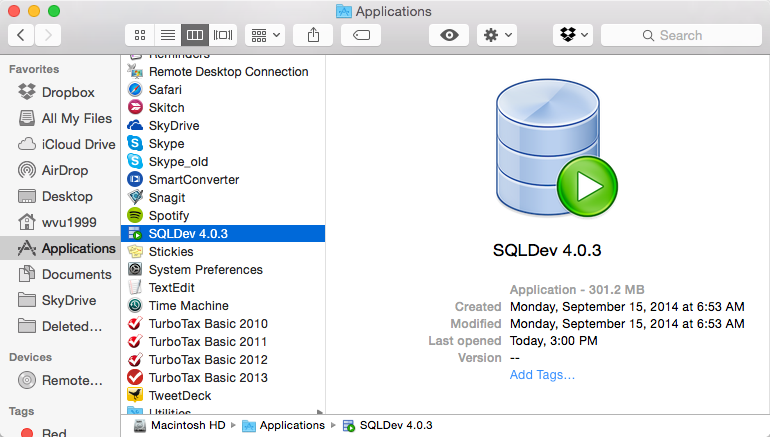Viewport: 770px width, 437px height.
Task: Open the Action gear menu
Action: point(497,35)
